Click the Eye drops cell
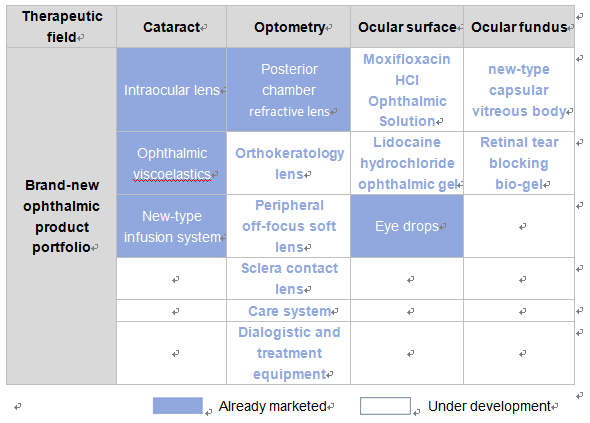The height and width of the screenshot is (423, 590). 407,226
